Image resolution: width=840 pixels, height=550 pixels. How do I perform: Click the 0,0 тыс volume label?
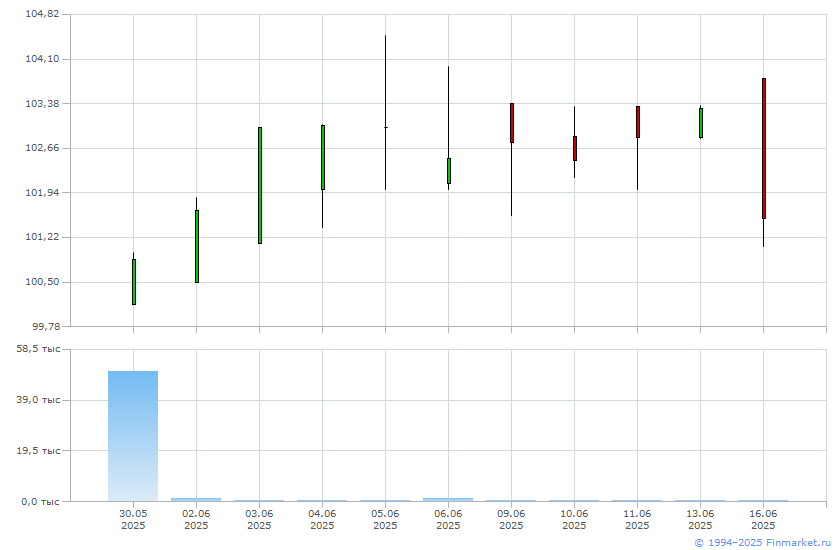pyautogui.click(x=41, y=502)
